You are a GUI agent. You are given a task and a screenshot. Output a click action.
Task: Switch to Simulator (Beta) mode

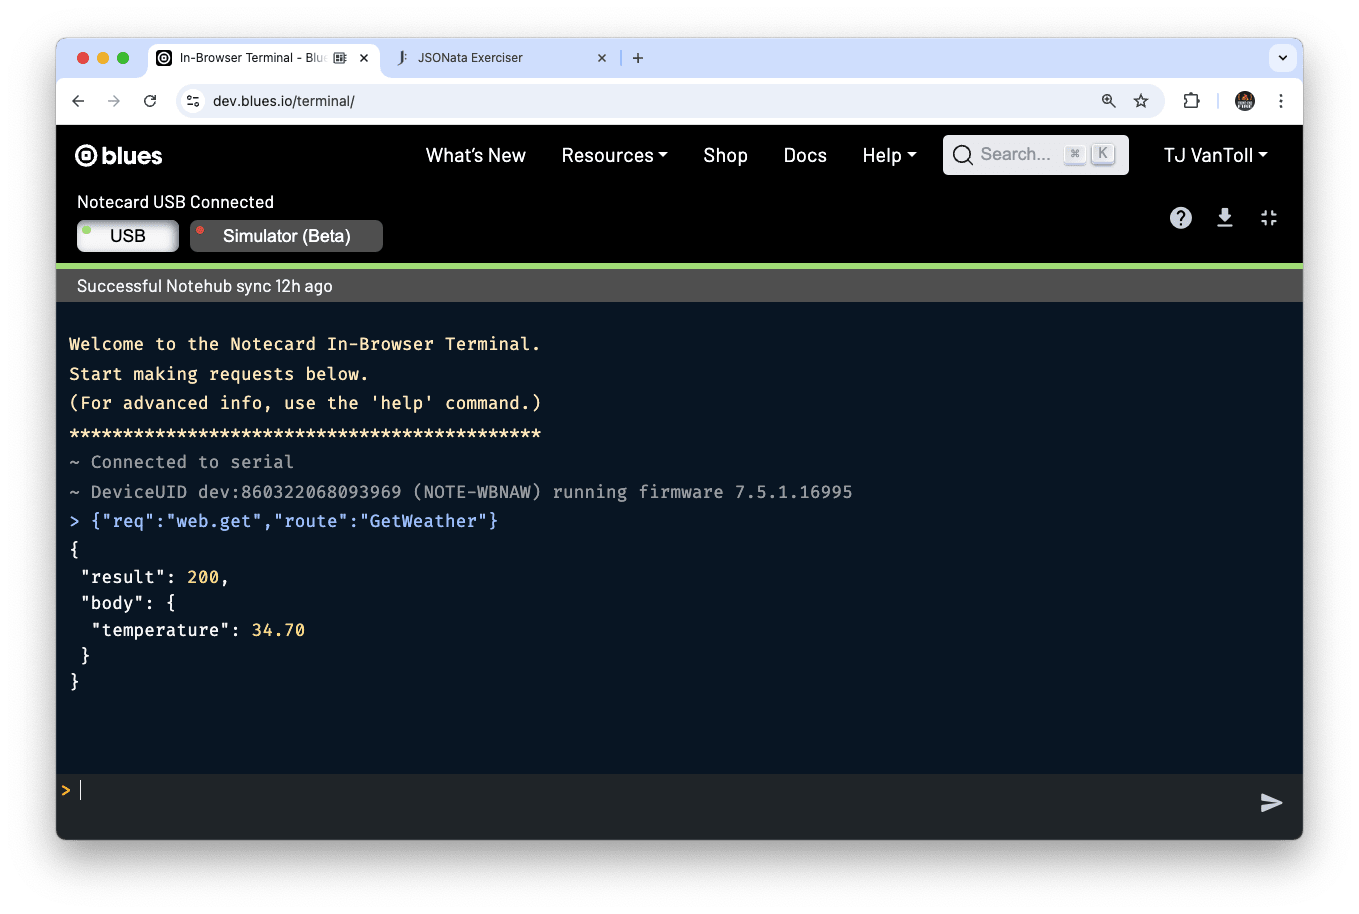[286, 236]
